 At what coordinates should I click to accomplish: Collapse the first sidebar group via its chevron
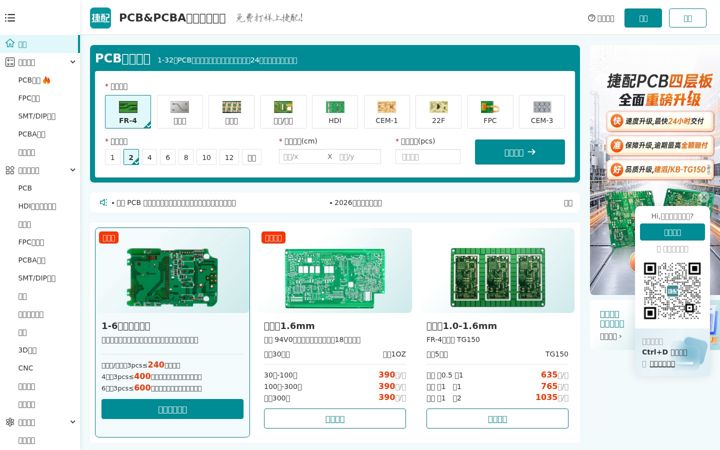pyautogui.click(x=73, y=62)
